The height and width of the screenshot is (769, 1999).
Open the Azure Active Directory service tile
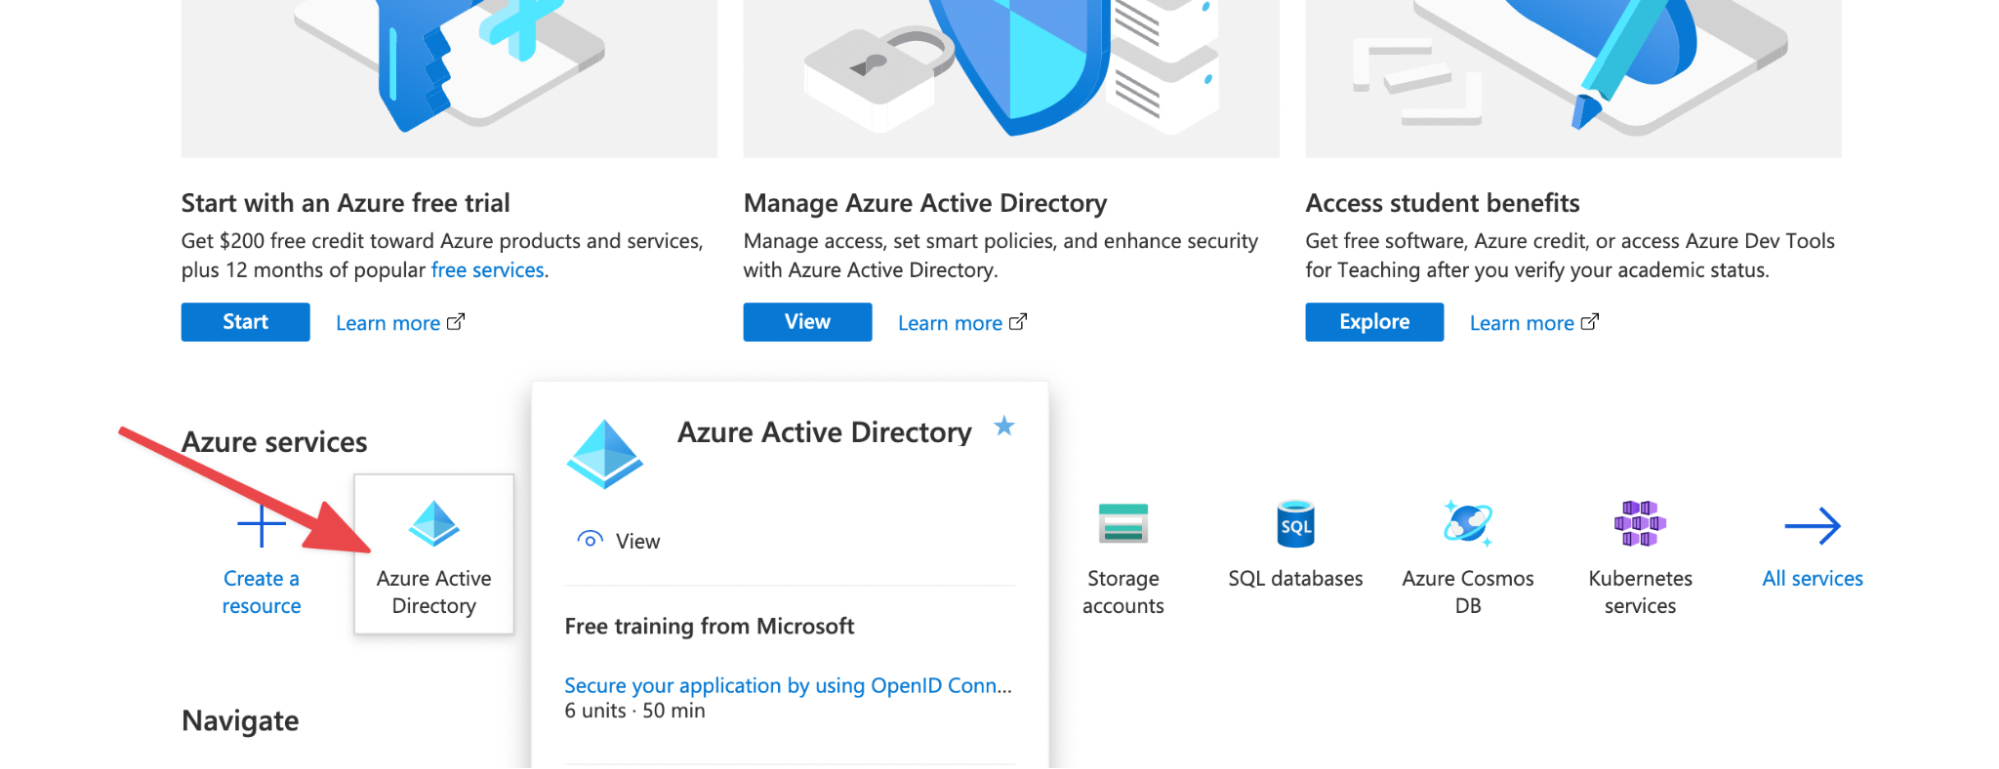click(434, 554)
